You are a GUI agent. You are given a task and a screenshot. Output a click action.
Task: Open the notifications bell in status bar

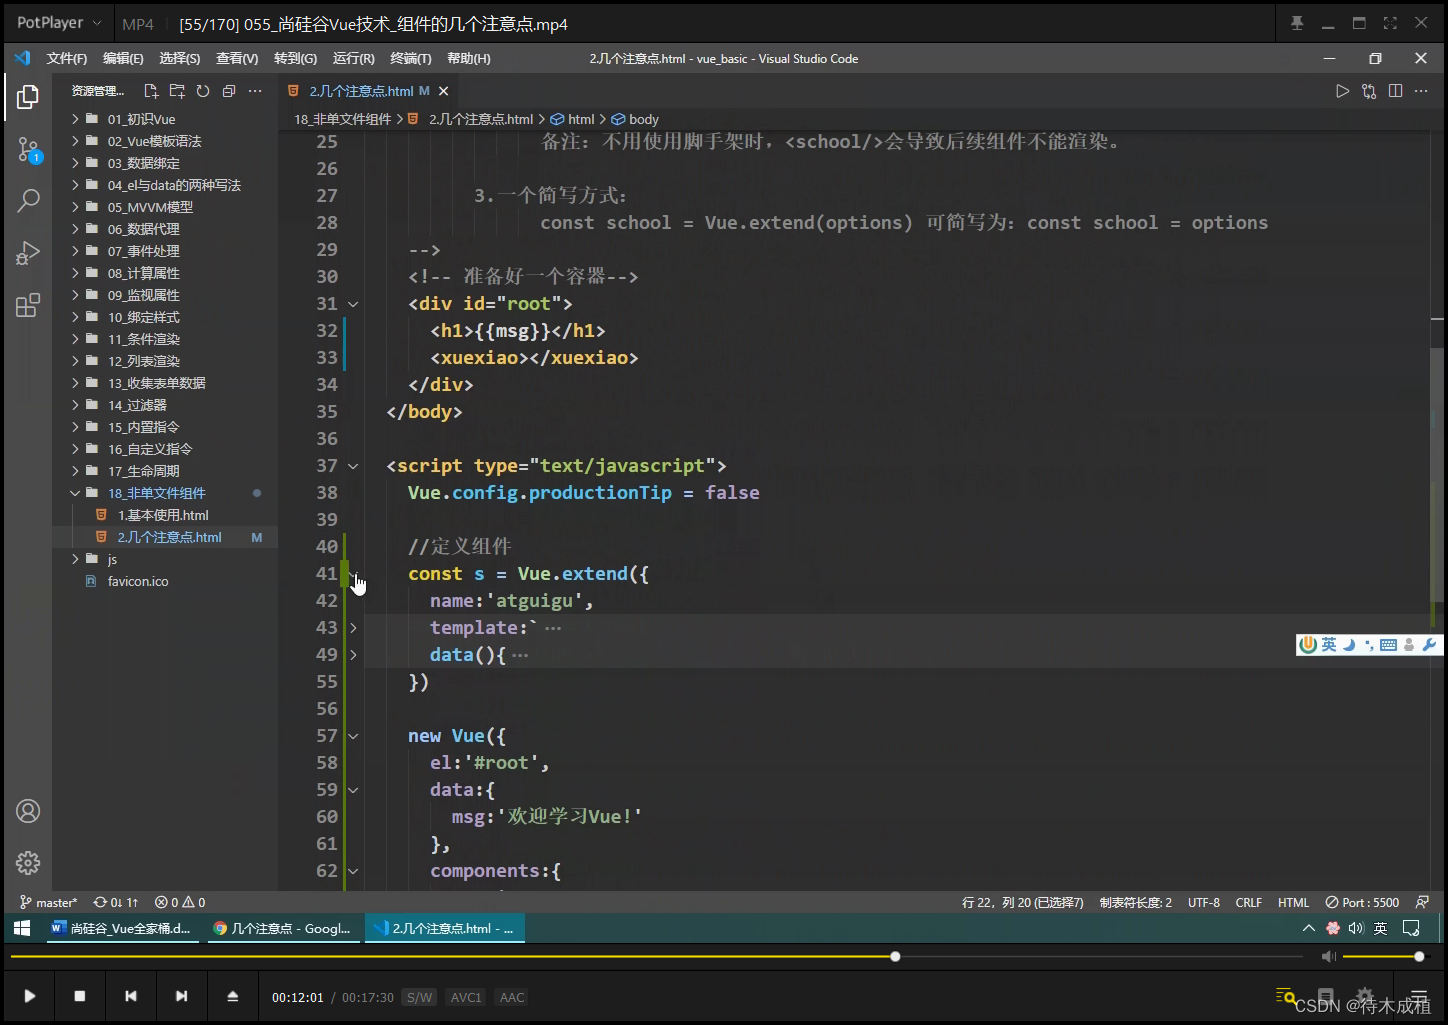(1422, 902)
